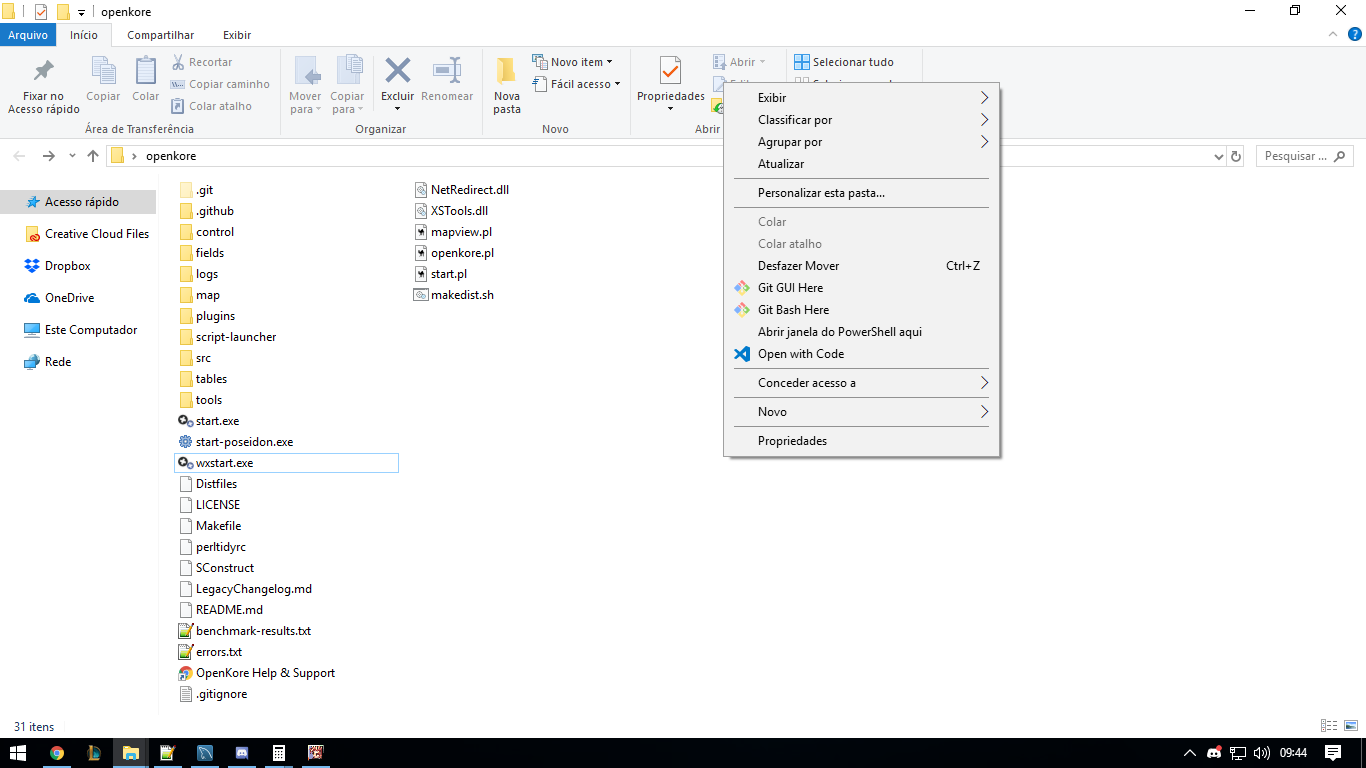
Task: Collapse the ribbon with the chevron arrow
Action: click(1332, 33)
